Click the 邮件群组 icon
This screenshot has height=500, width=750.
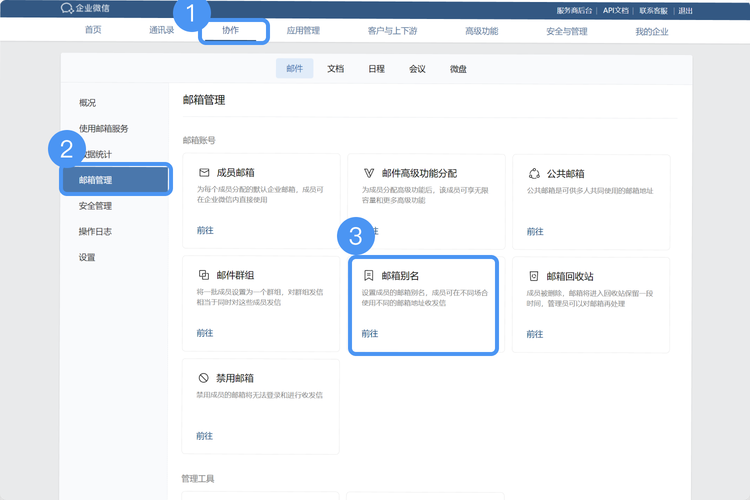(204, 275)
